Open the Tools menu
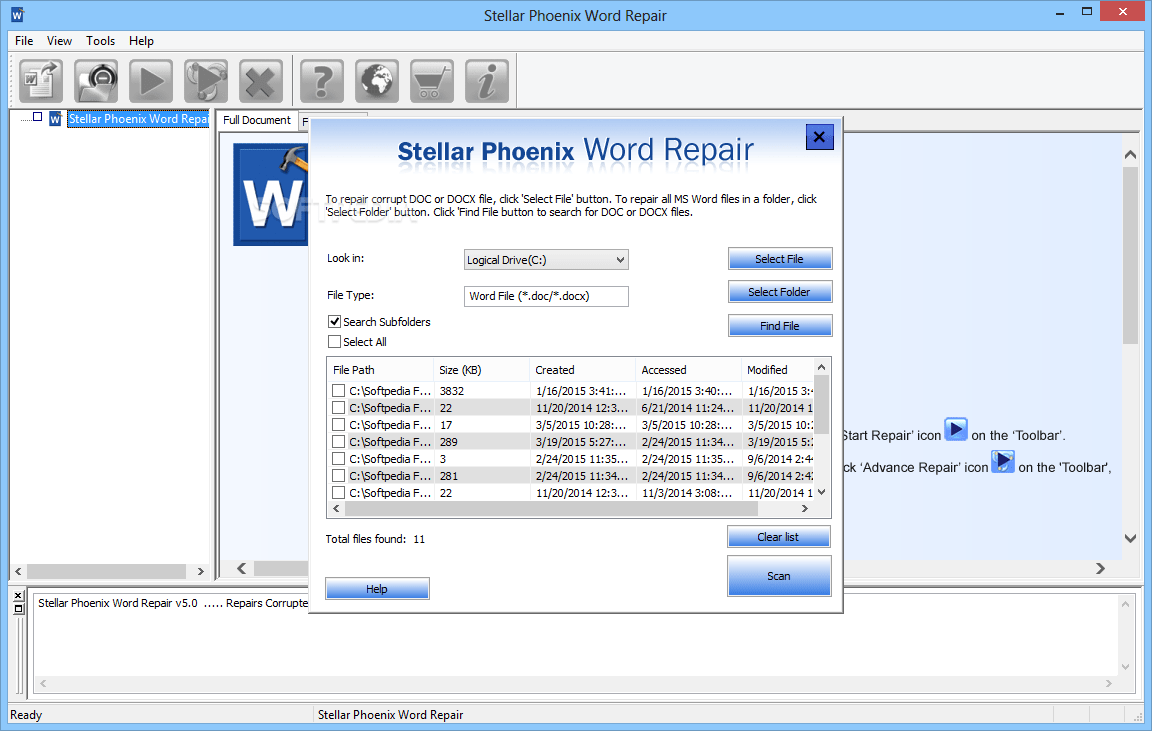The image size is (1152, 731). [101, 41]
